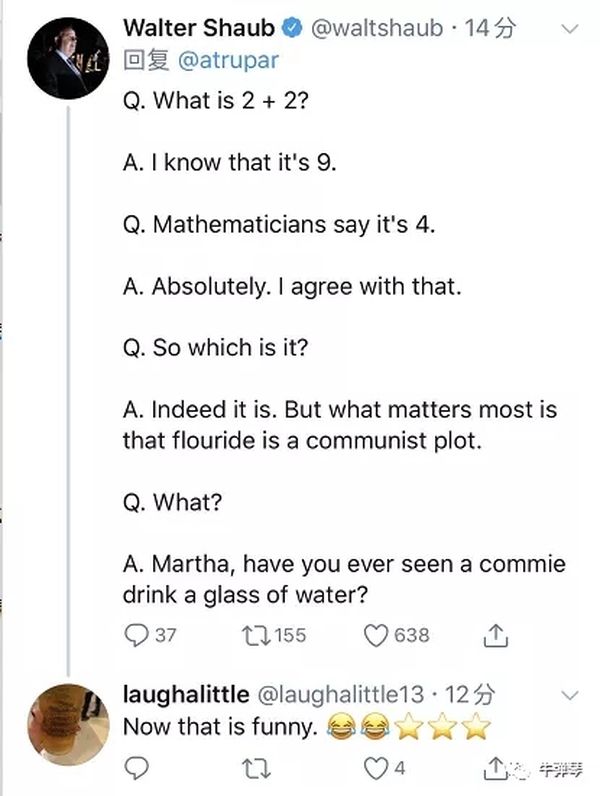Image resolution: width=600 pixels, height=796 pixels.
Task: Open the dropdown menu on laughalittle's tweet
Action: tap(569, 694)
